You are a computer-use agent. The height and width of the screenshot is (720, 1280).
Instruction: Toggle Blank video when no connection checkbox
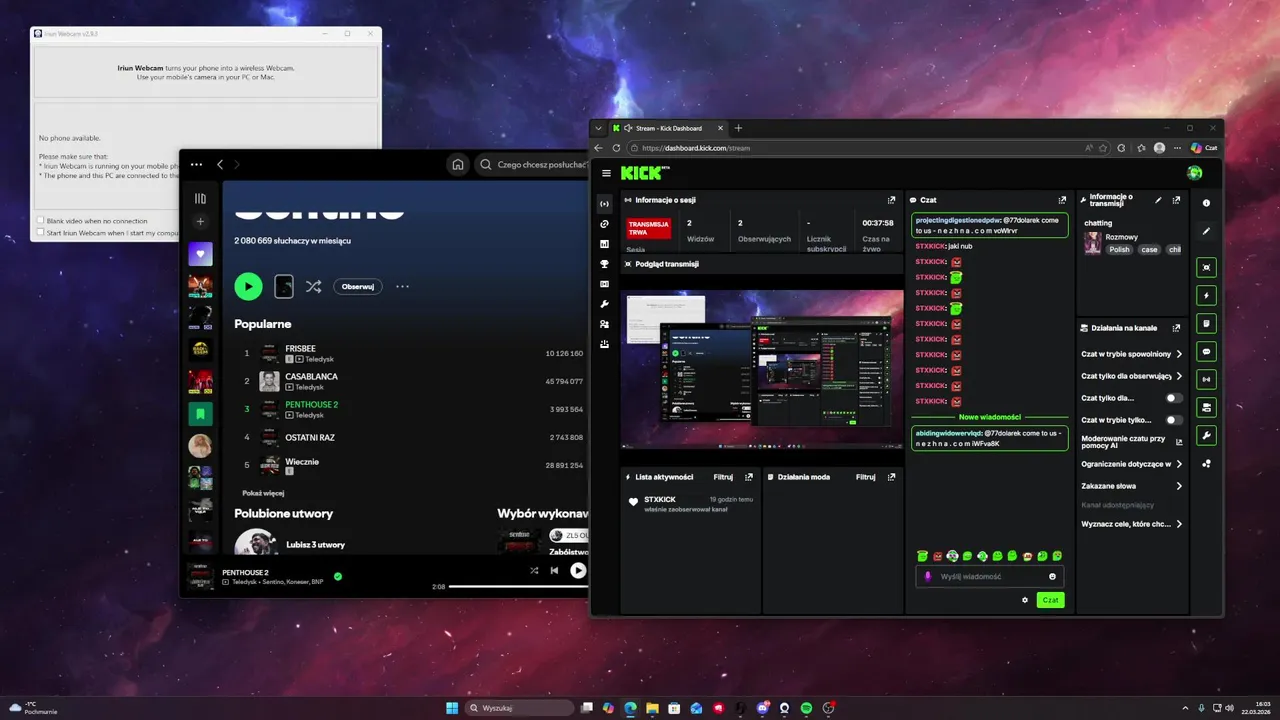(40, 221)
